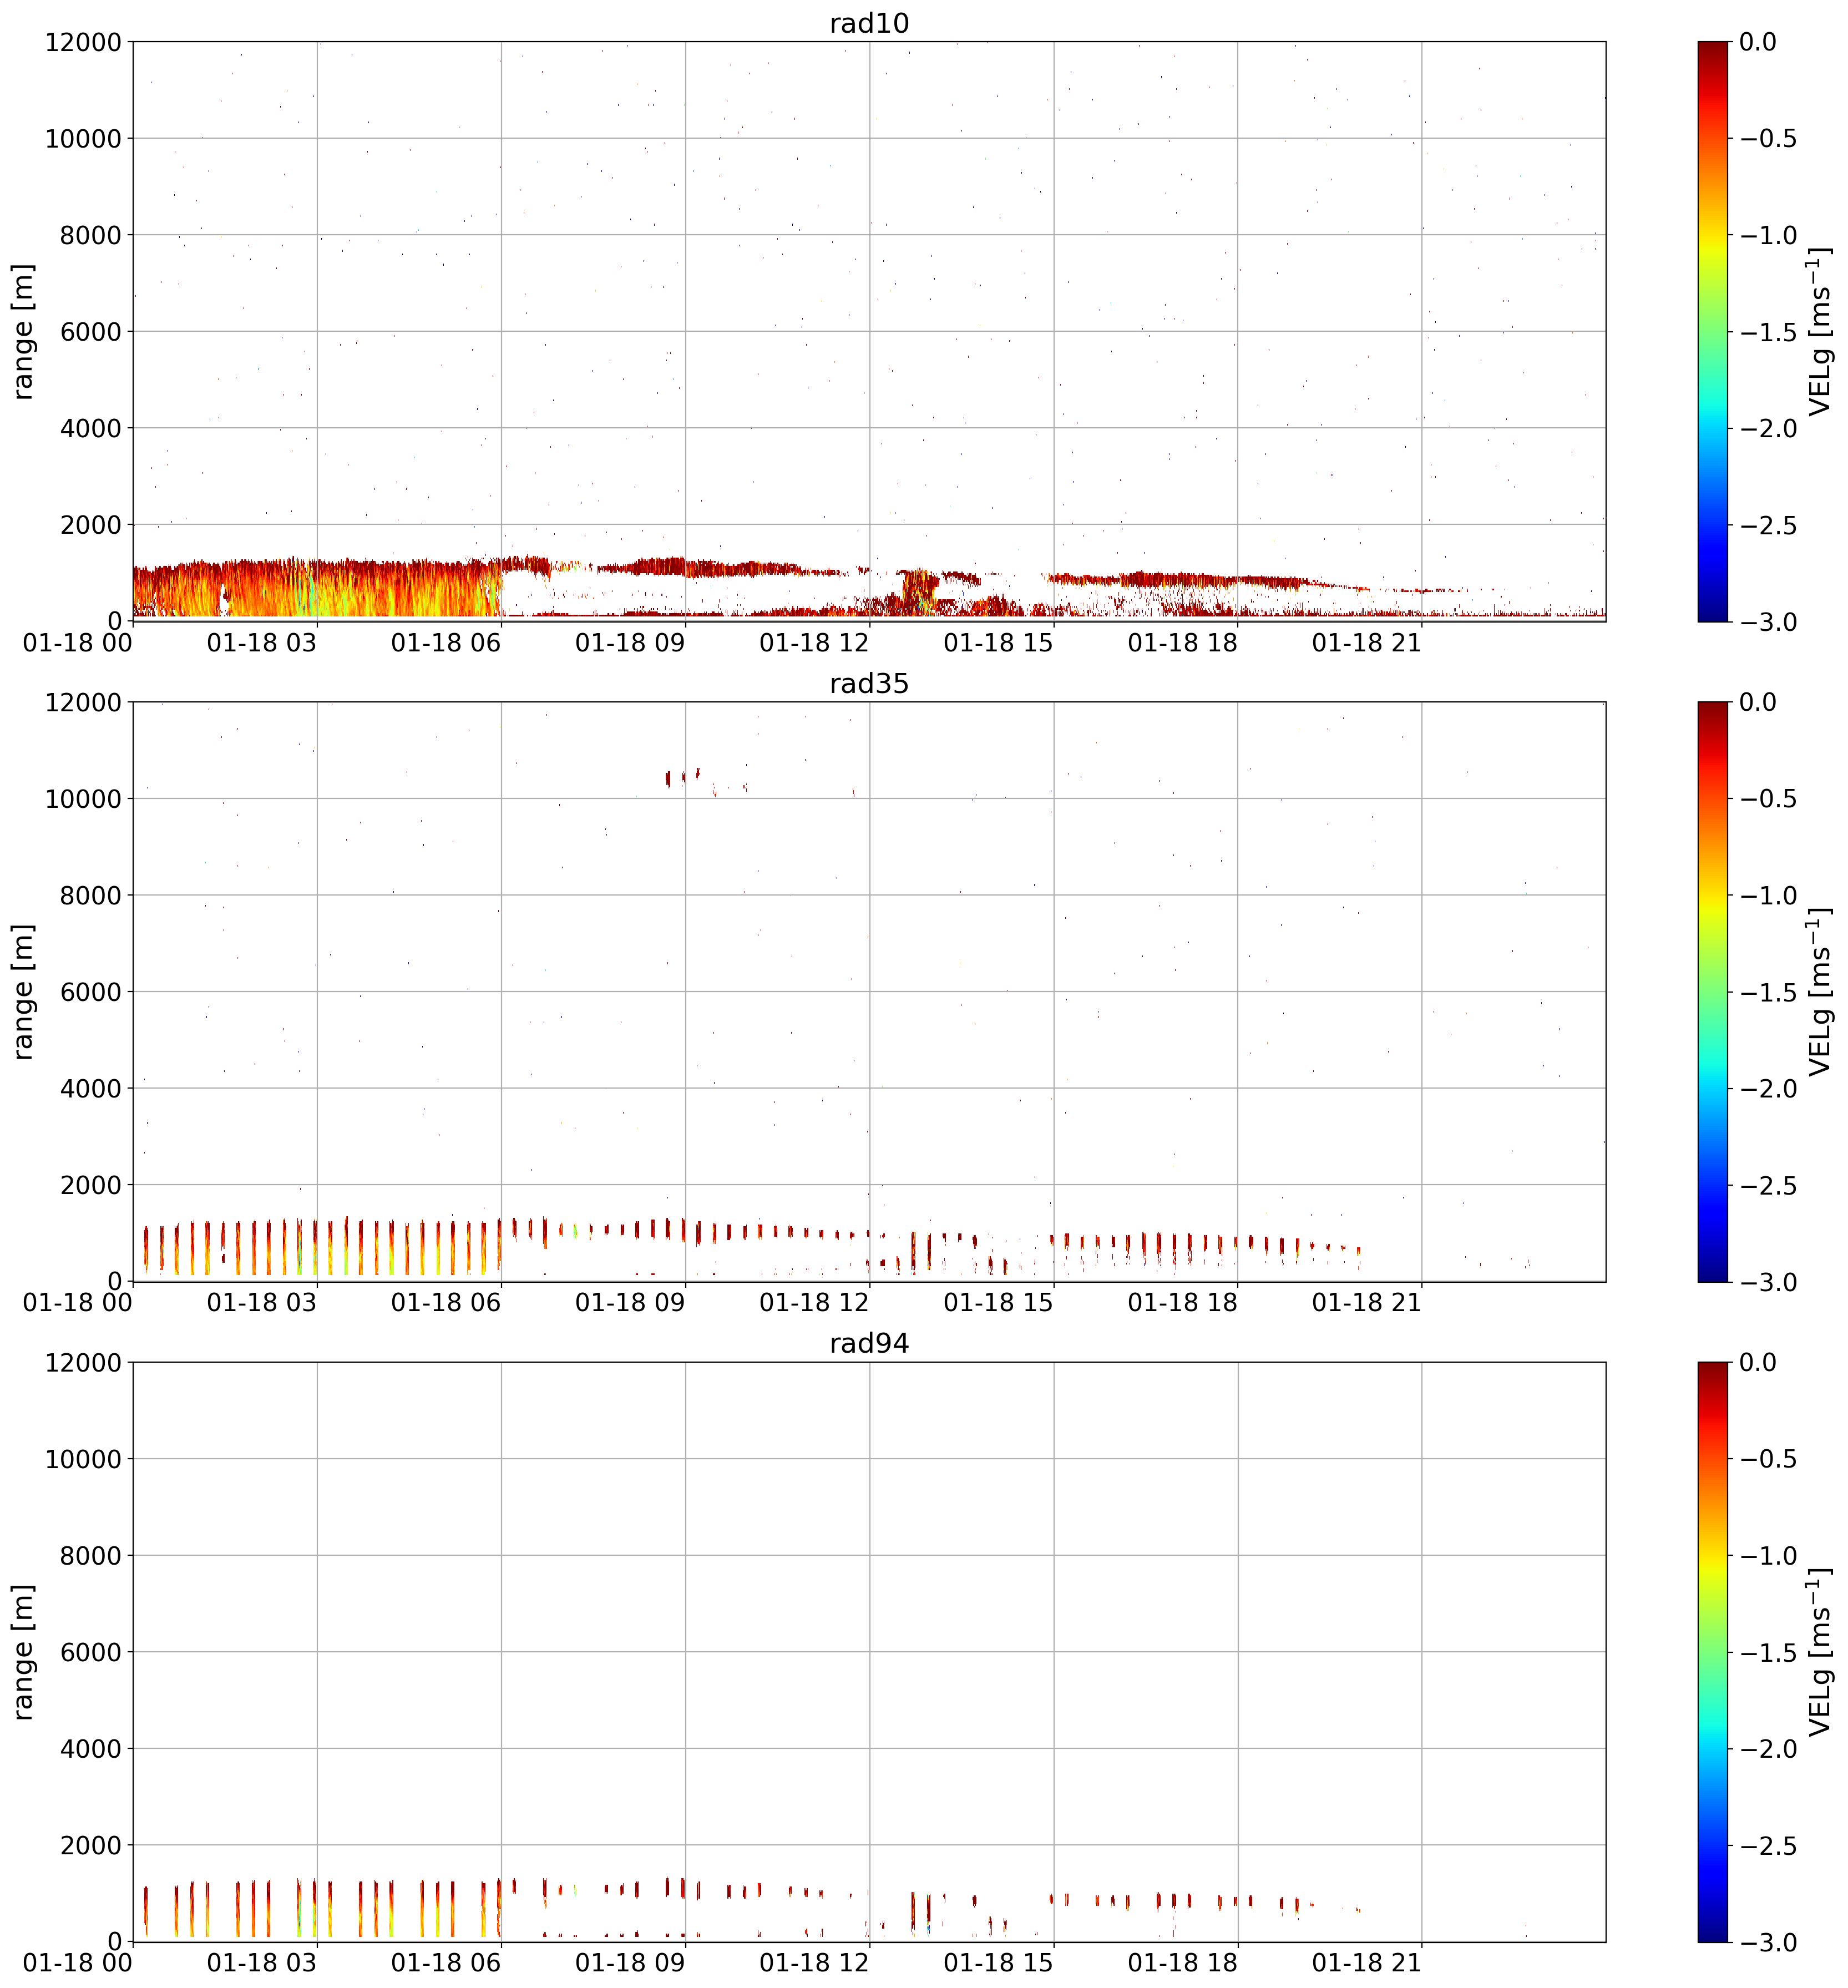Click "01-18 15" tick under the rad10 plot

pos(999,644)
